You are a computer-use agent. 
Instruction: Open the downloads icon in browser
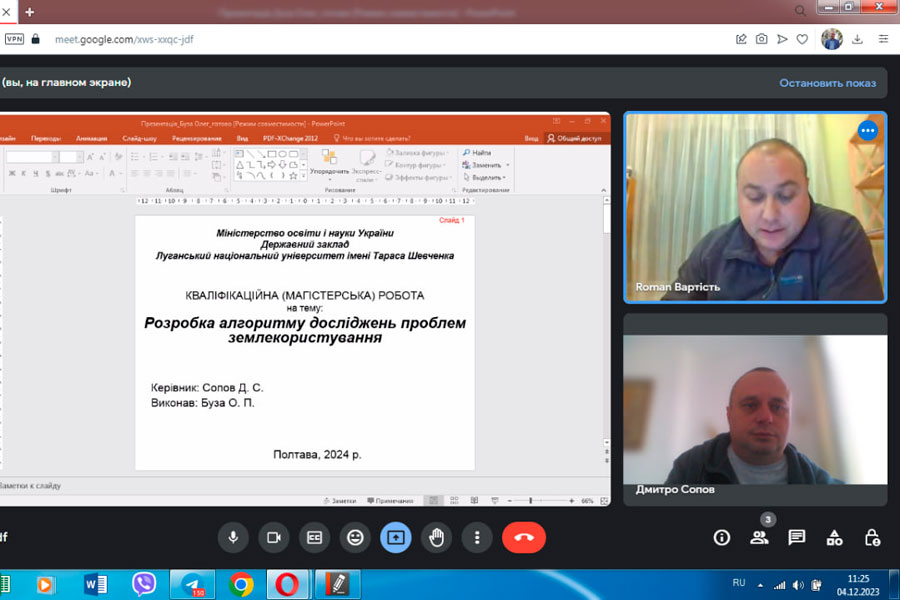click(x=857, y=39)
